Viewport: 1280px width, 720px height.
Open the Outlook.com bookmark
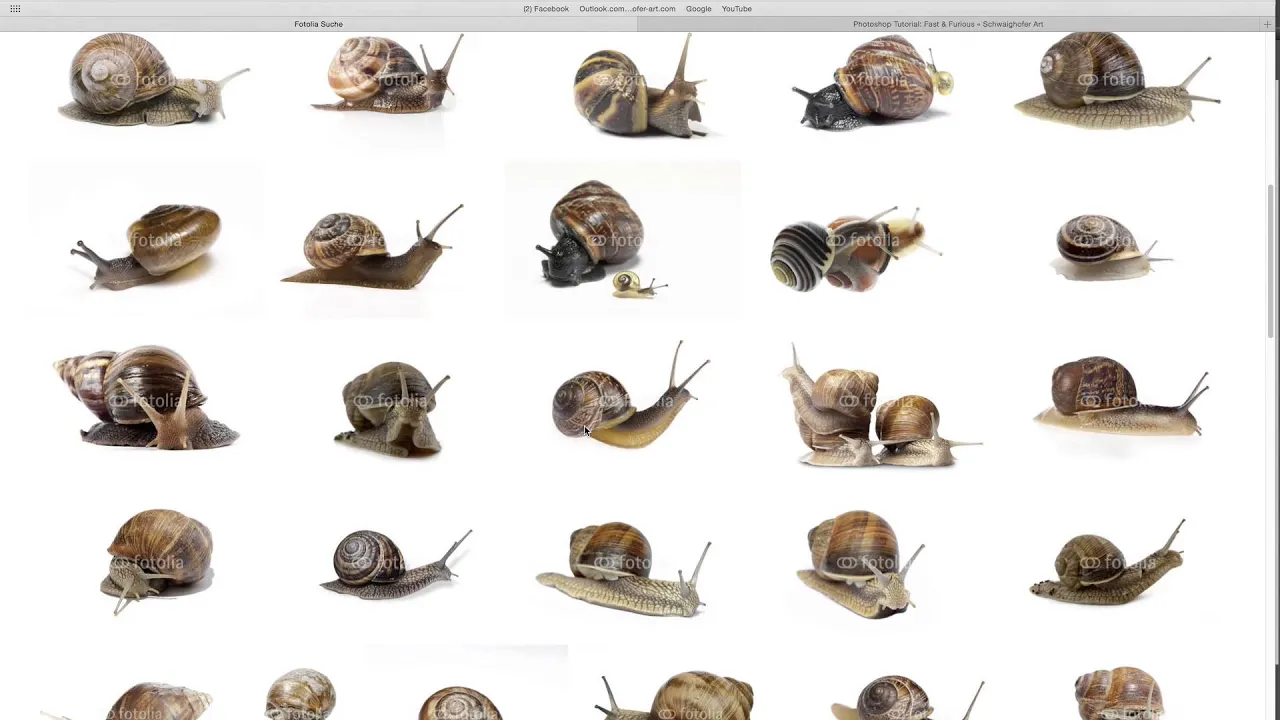point(627,9)
